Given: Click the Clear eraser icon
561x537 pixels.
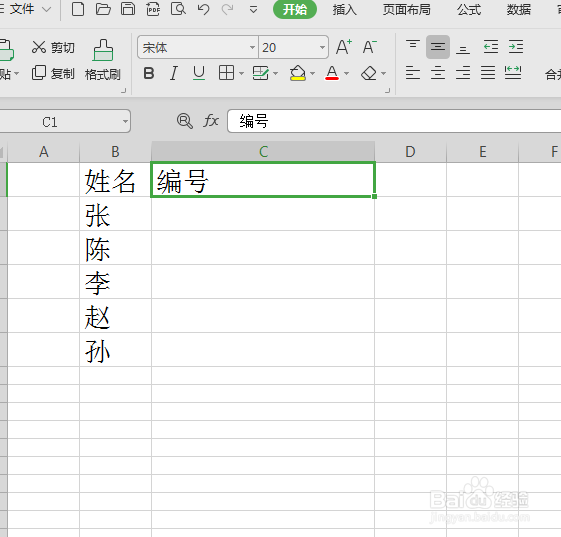Looking at the screenshot, I should (369, 73).
